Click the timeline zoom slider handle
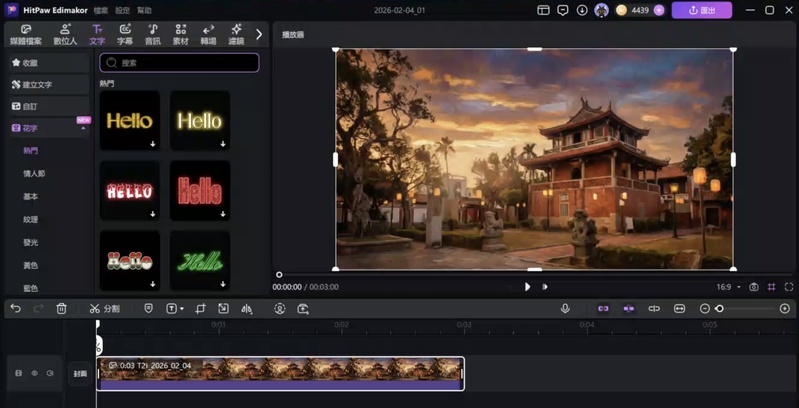This screenshot has width=799, height=408. point(719,309)
